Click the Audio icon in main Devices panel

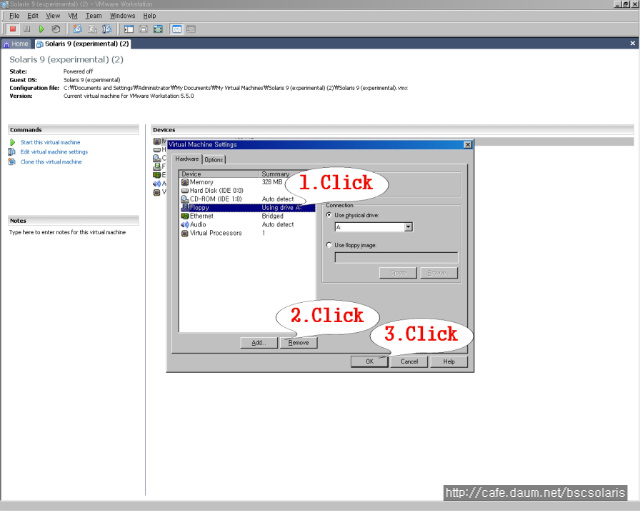coord(157,184)
